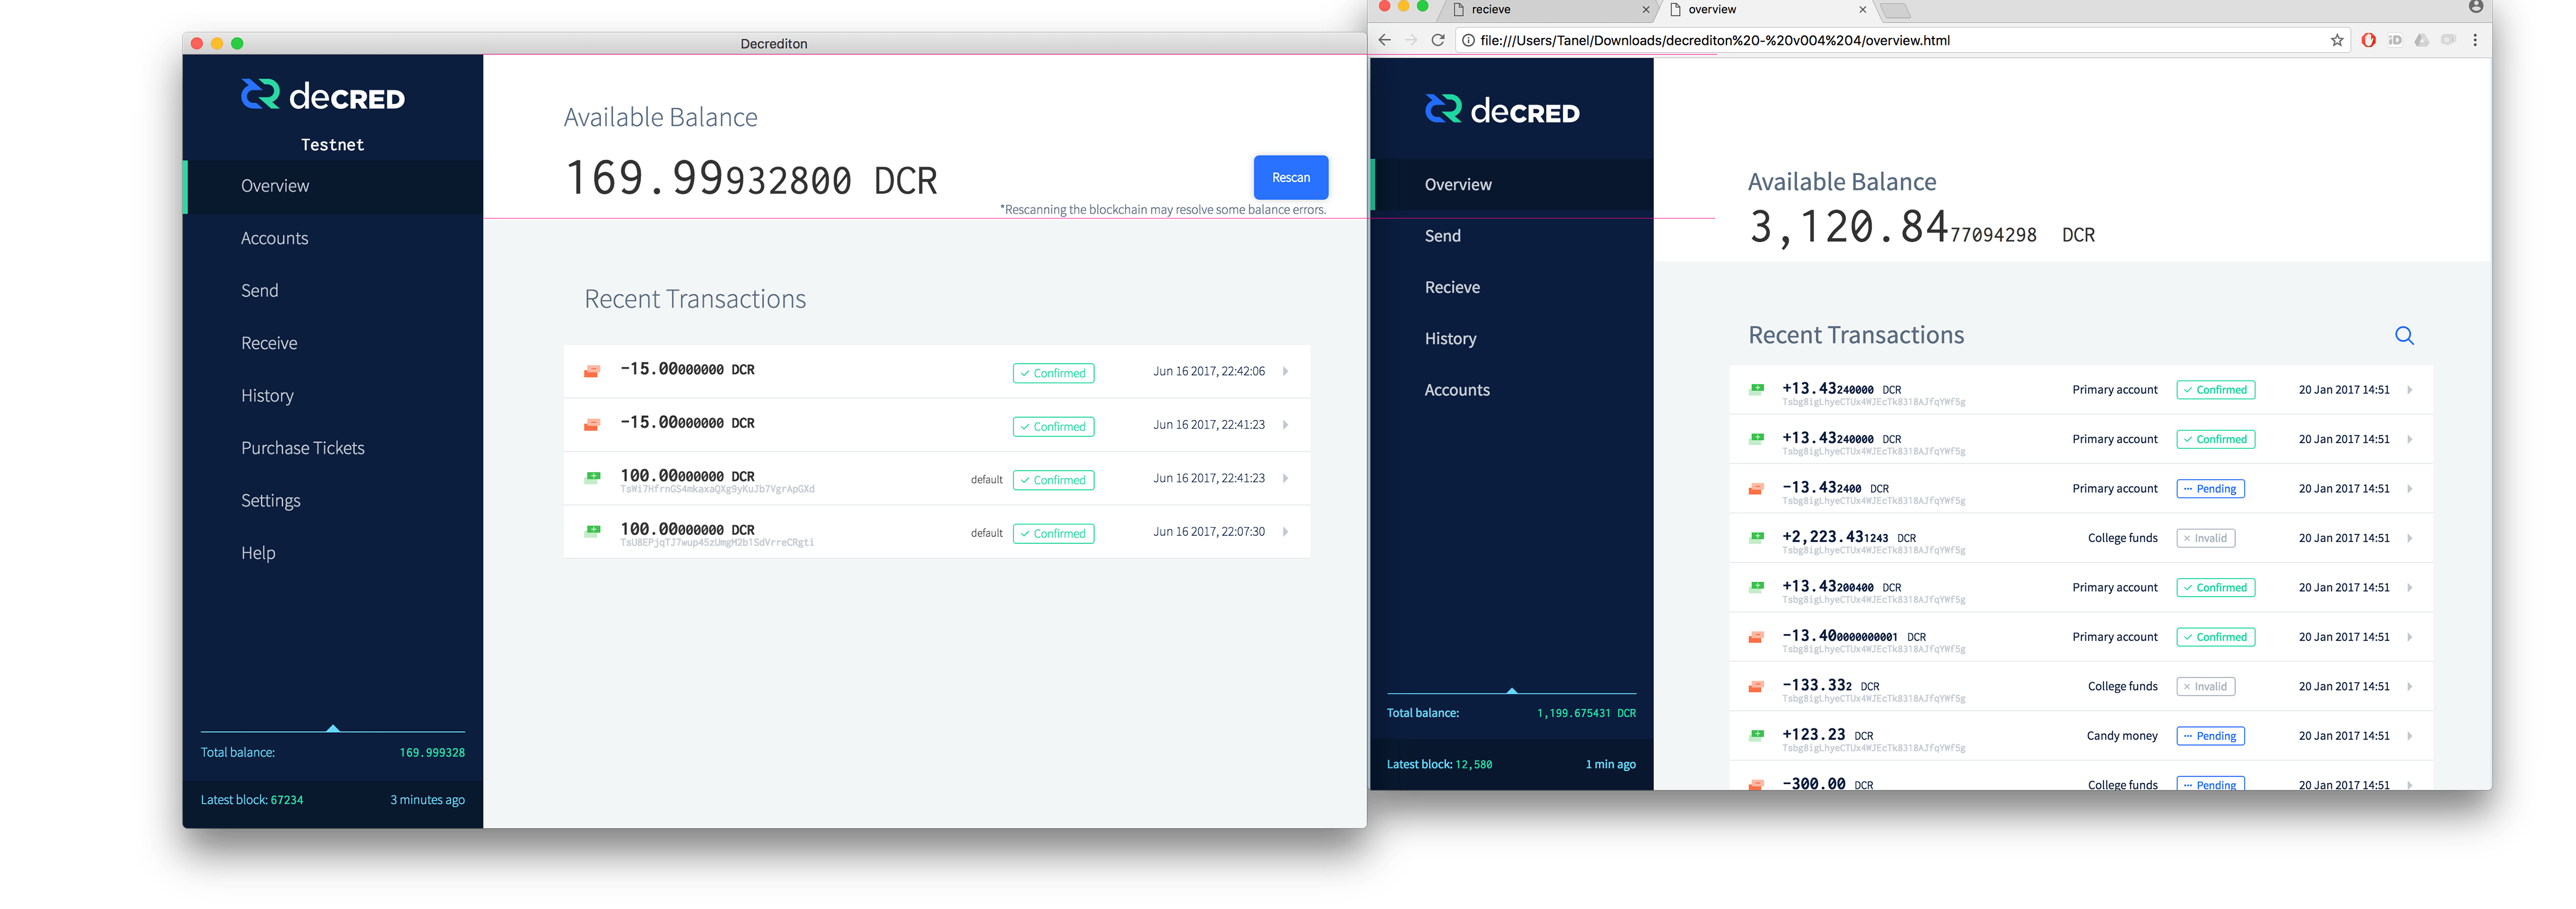Expand the first Primary account transaction details
Viewport: 2576px width, 909px height.
click(2411, 389)
